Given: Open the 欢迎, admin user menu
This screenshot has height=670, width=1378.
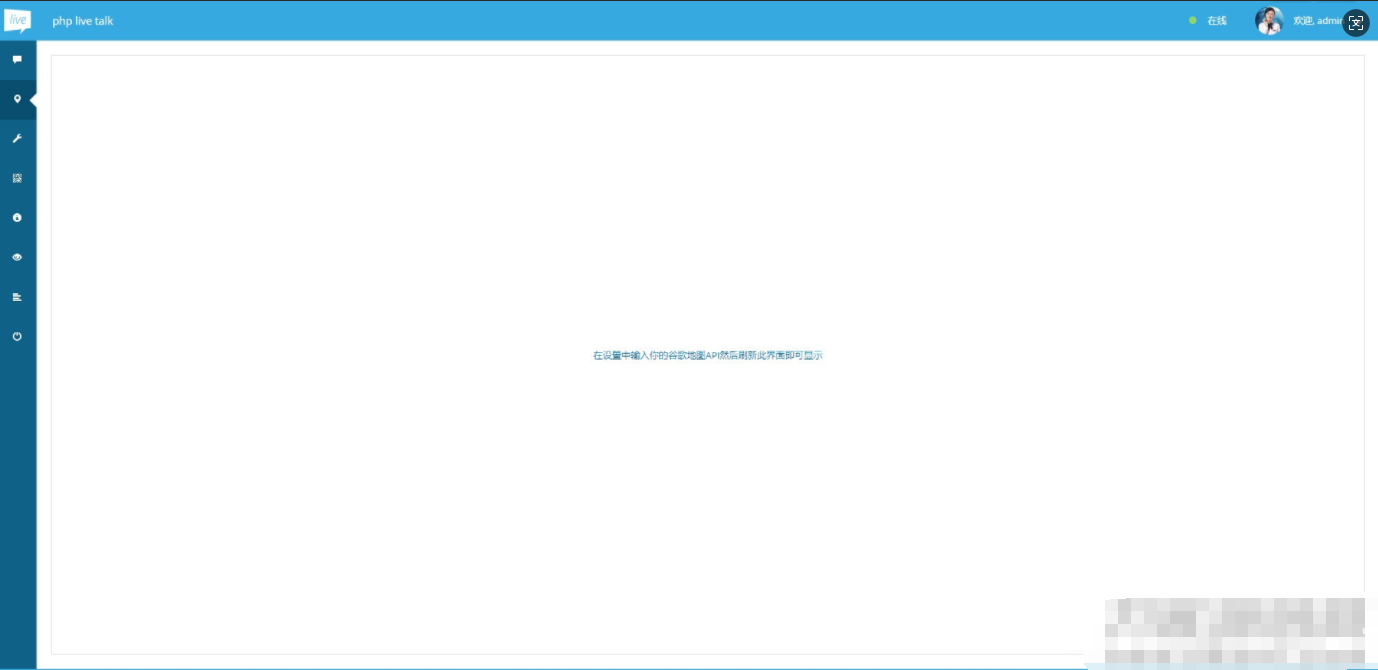Looking at the screenshot, I should point(1315,21).
